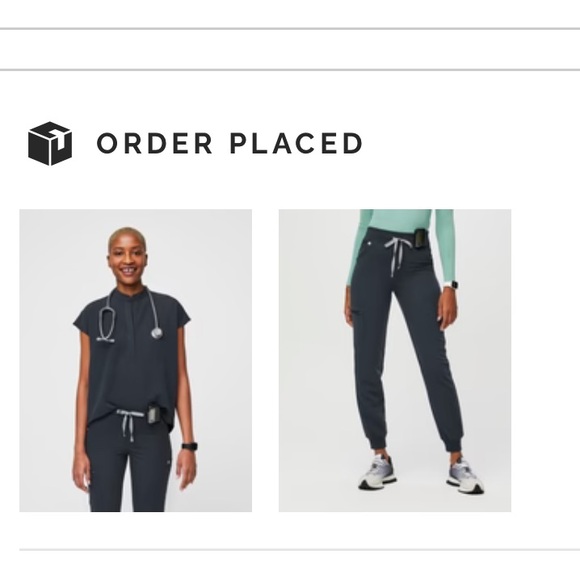This screenshot has height=580, width=580.
Task: Click the package box icon
Action: coord(50,144)
